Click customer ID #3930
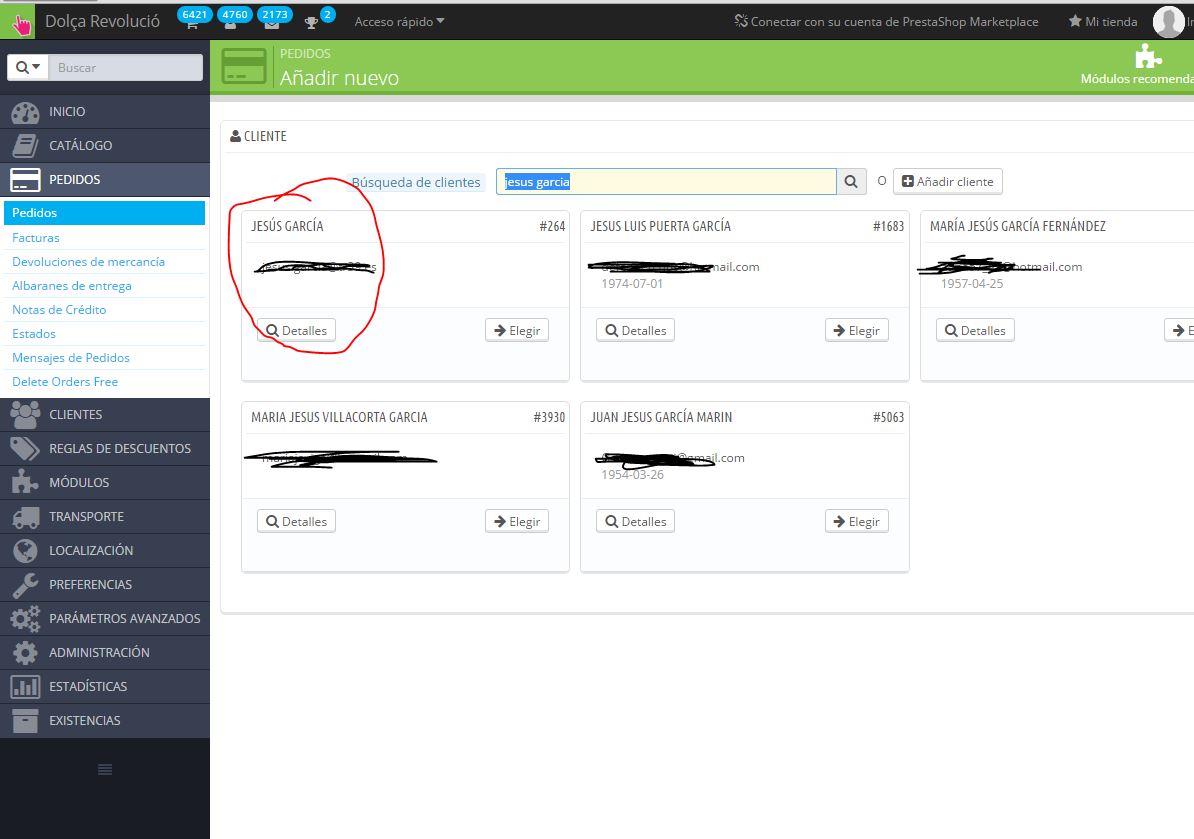 click(x=549, y=417)
